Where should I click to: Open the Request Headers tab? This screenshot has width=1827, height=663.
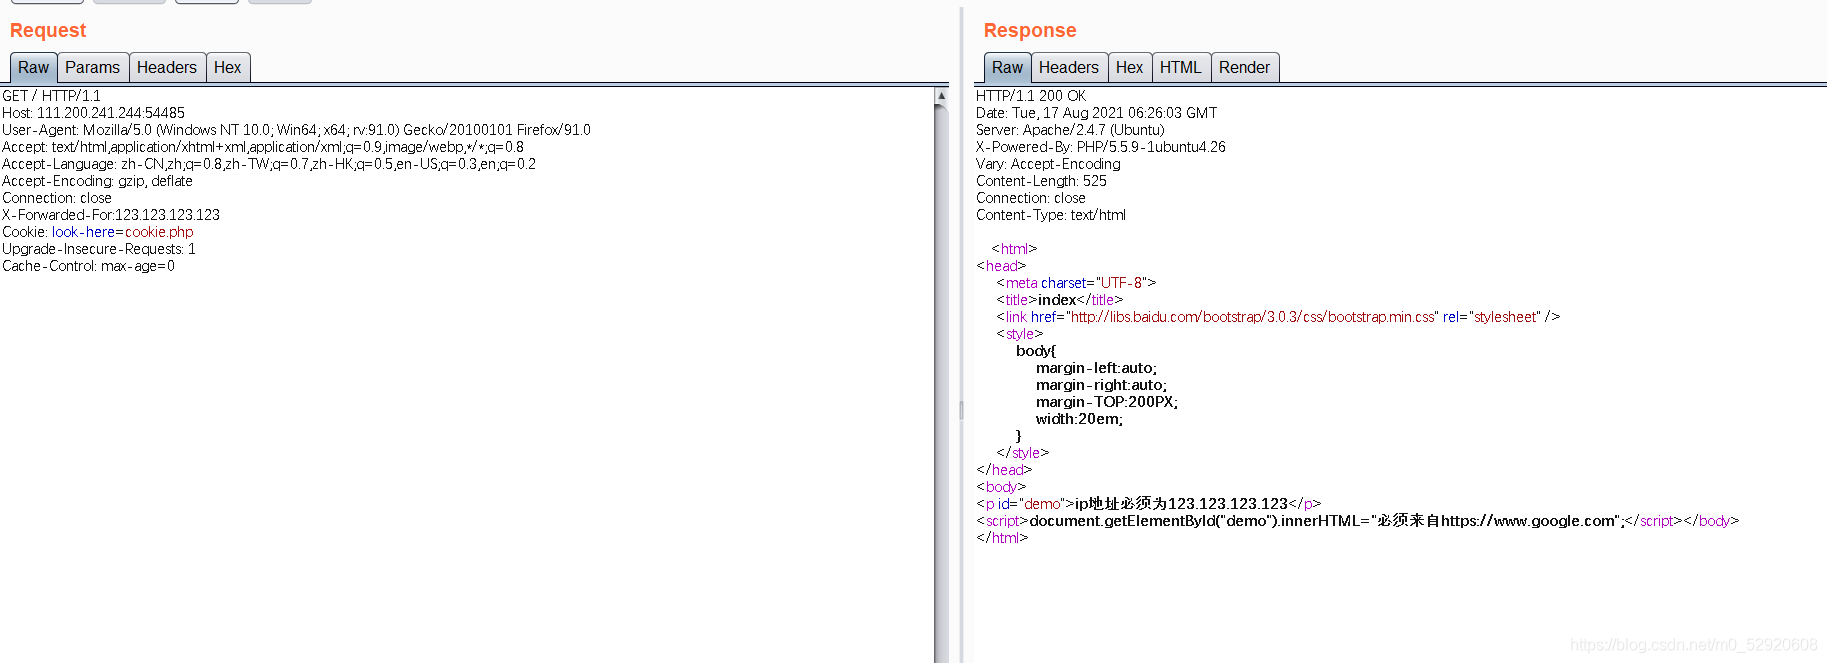pyautogui.click(x=167, y=68)
